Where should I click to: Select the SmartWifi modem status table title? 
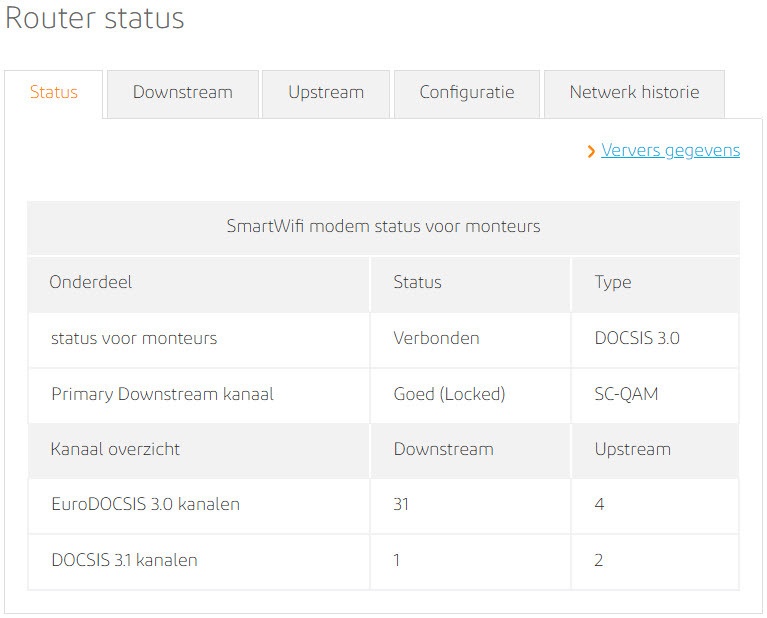(383, 226)
